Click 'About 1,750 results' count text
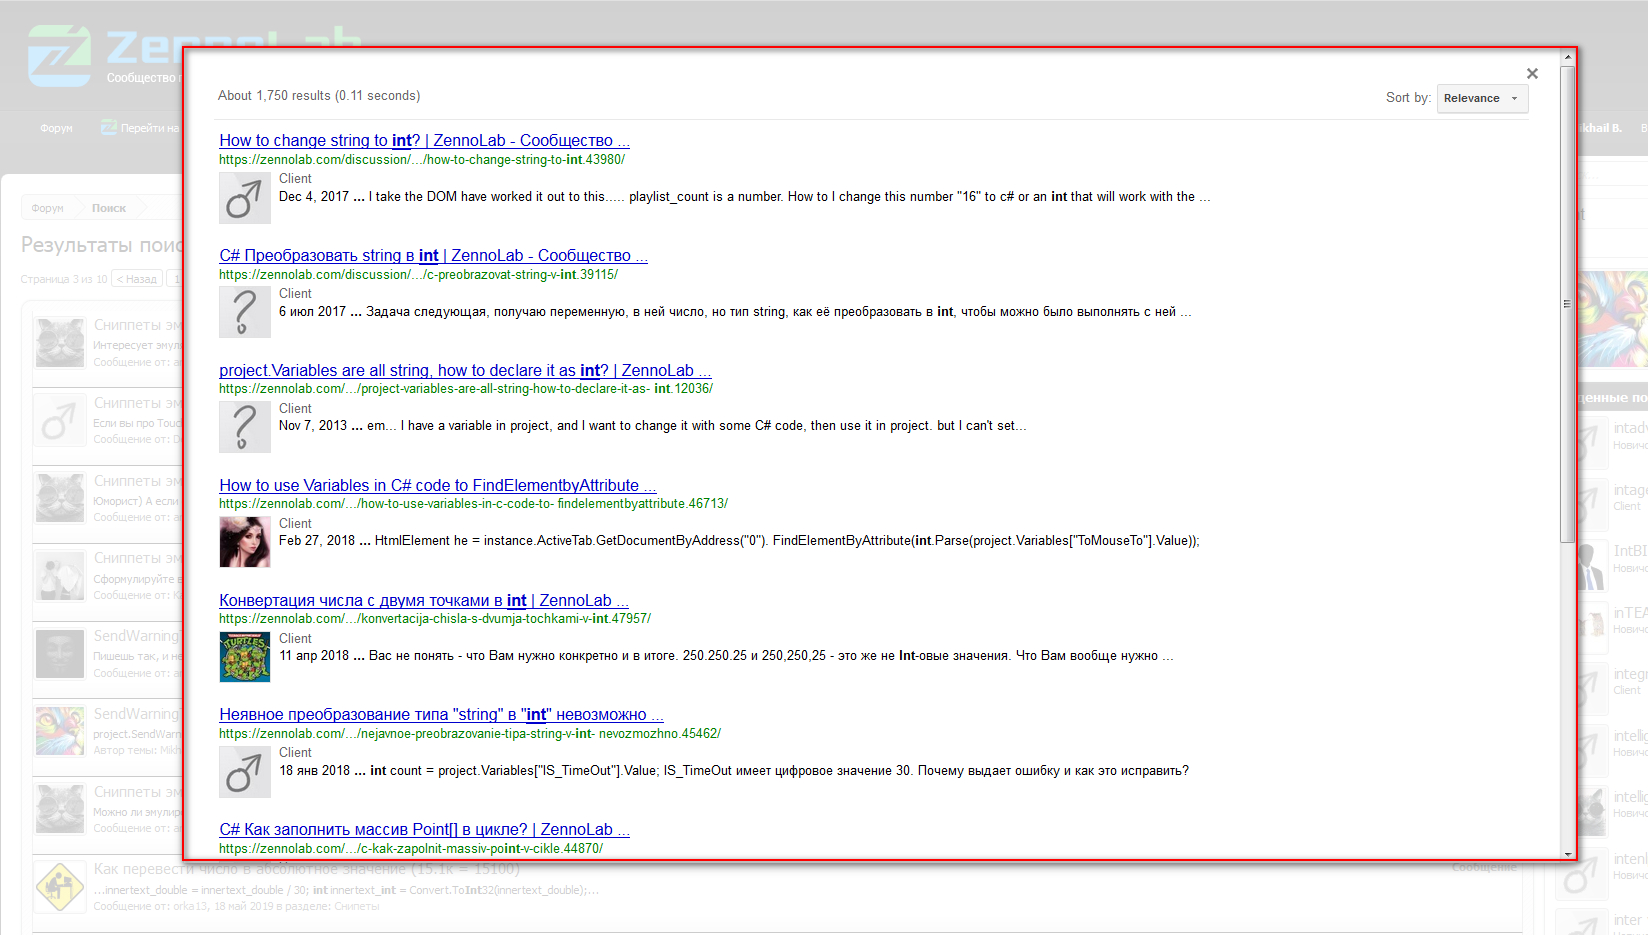Viewport: 1648px width, 935px height. tap(319, 96)
